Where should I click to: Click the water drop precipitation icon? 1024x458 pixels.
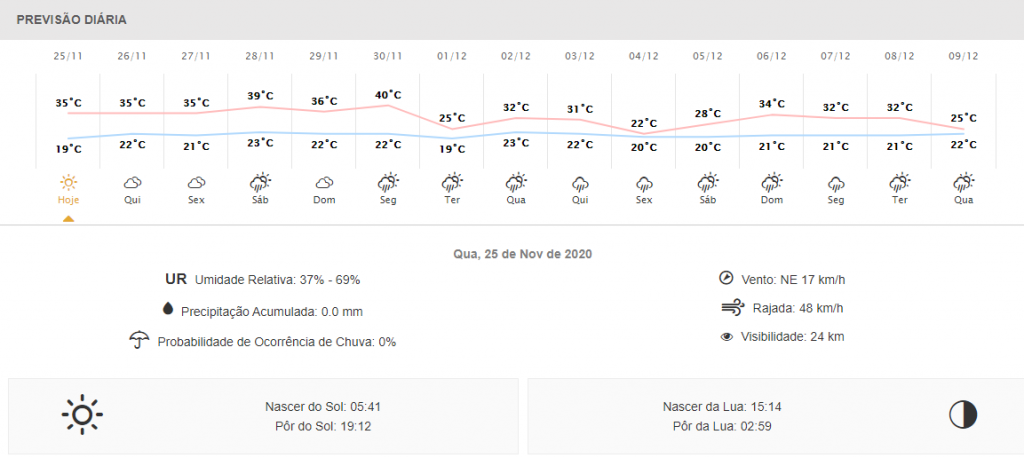click(x=167, y=311)
